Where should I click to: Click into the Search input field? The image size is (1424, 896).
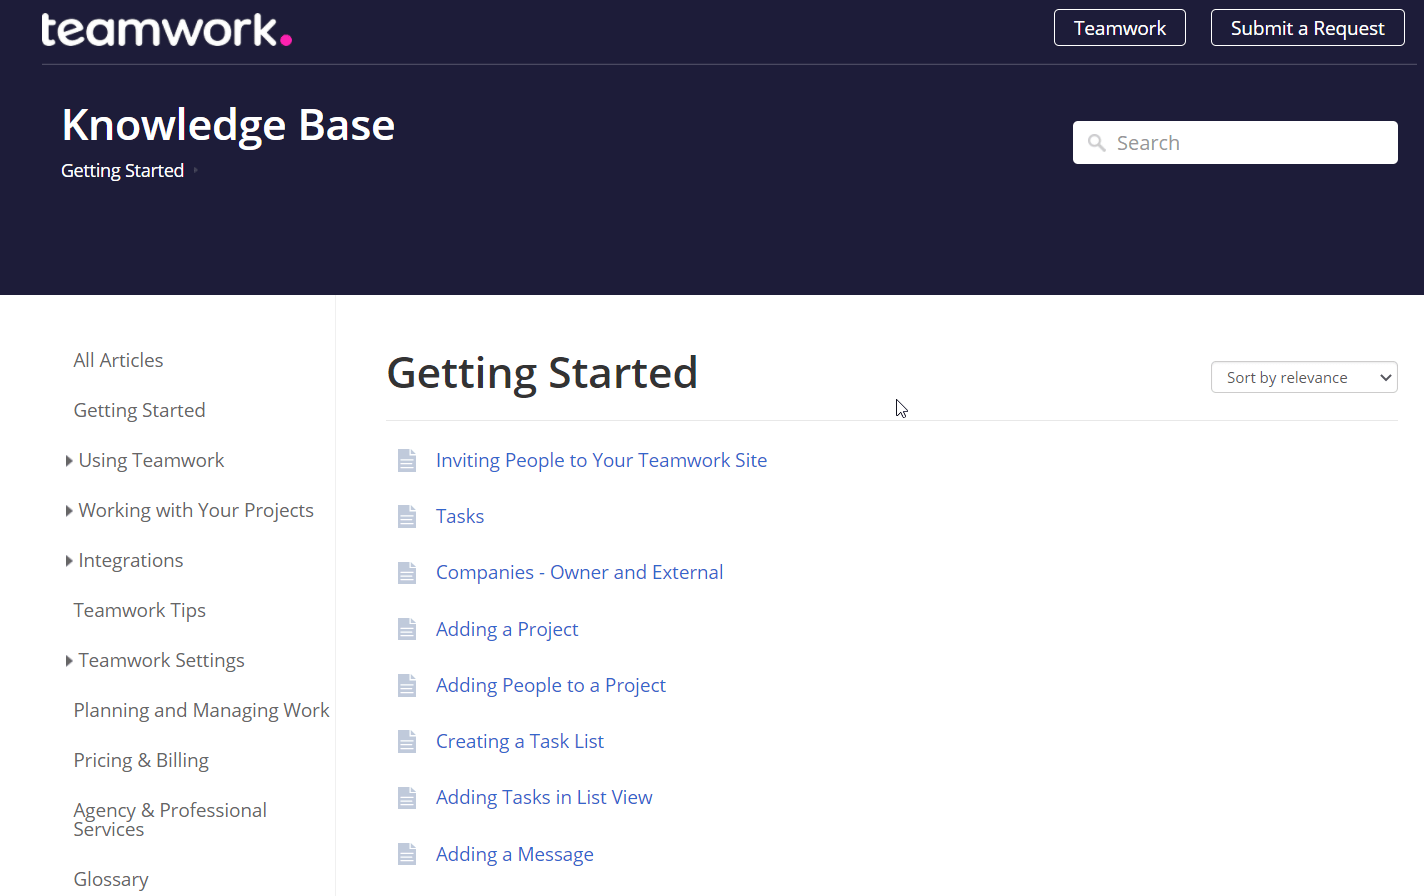[1235, 143]
